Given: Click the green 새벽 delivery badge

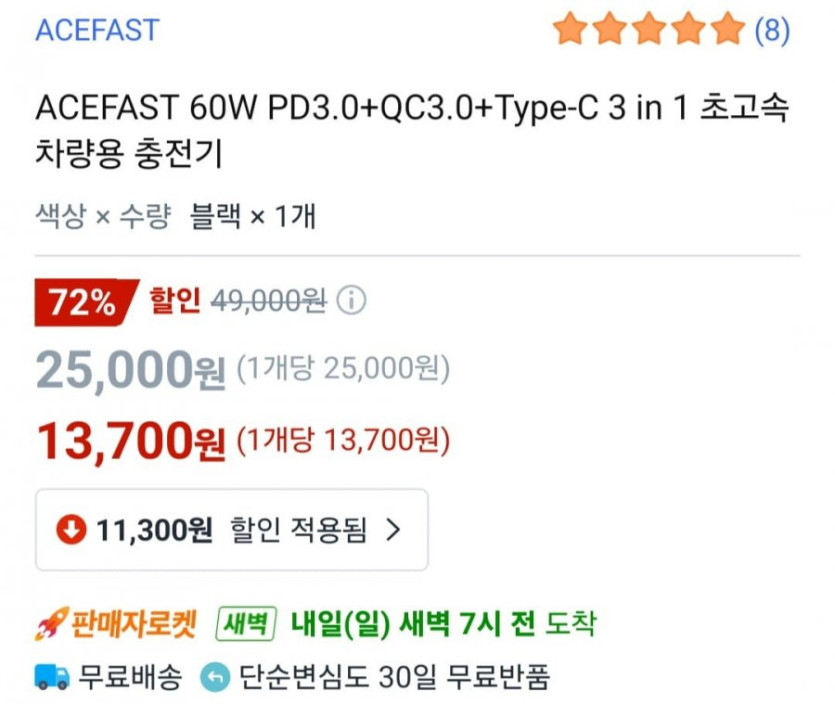Looking at the screenshot, I should click(246, 625).
